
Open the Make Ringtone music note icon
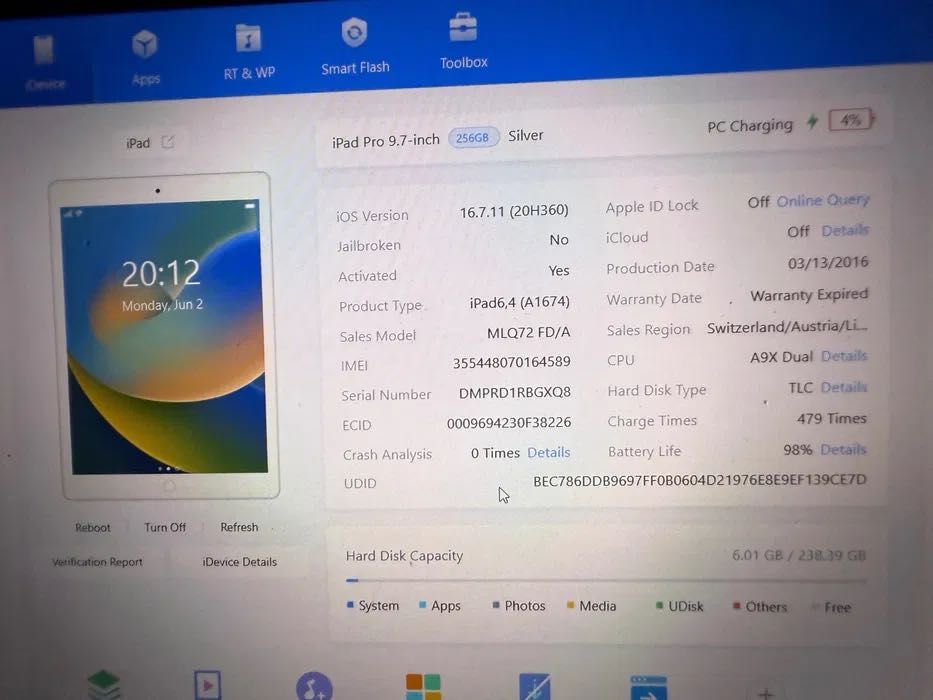tap(314, 686)
